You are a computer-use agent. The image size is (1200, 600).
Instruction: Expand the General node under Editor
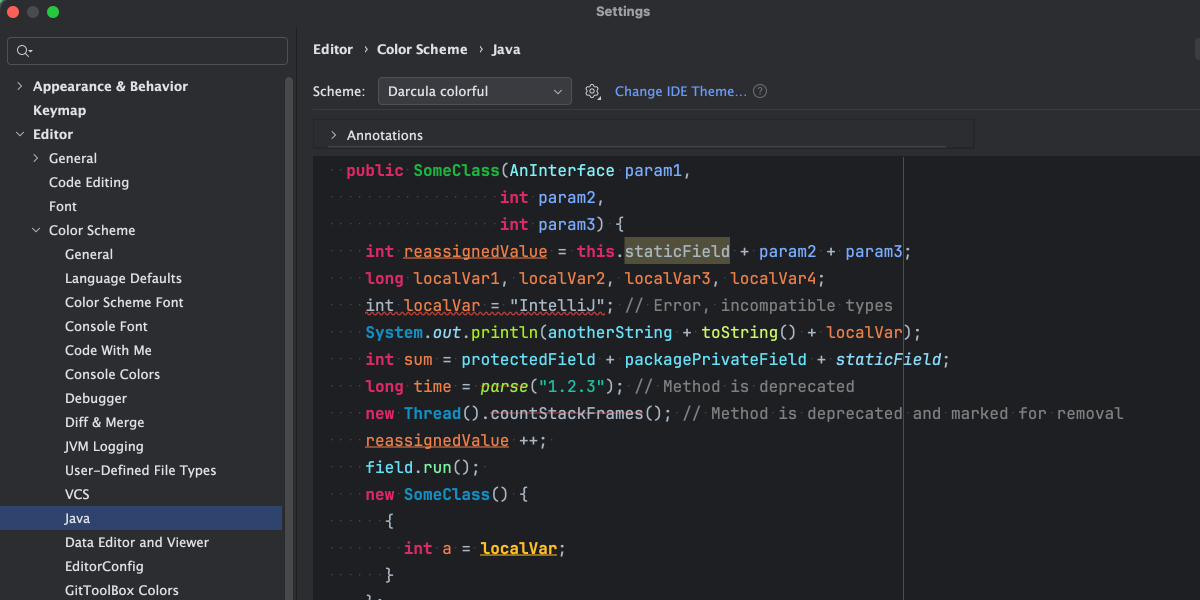point(34,158)
